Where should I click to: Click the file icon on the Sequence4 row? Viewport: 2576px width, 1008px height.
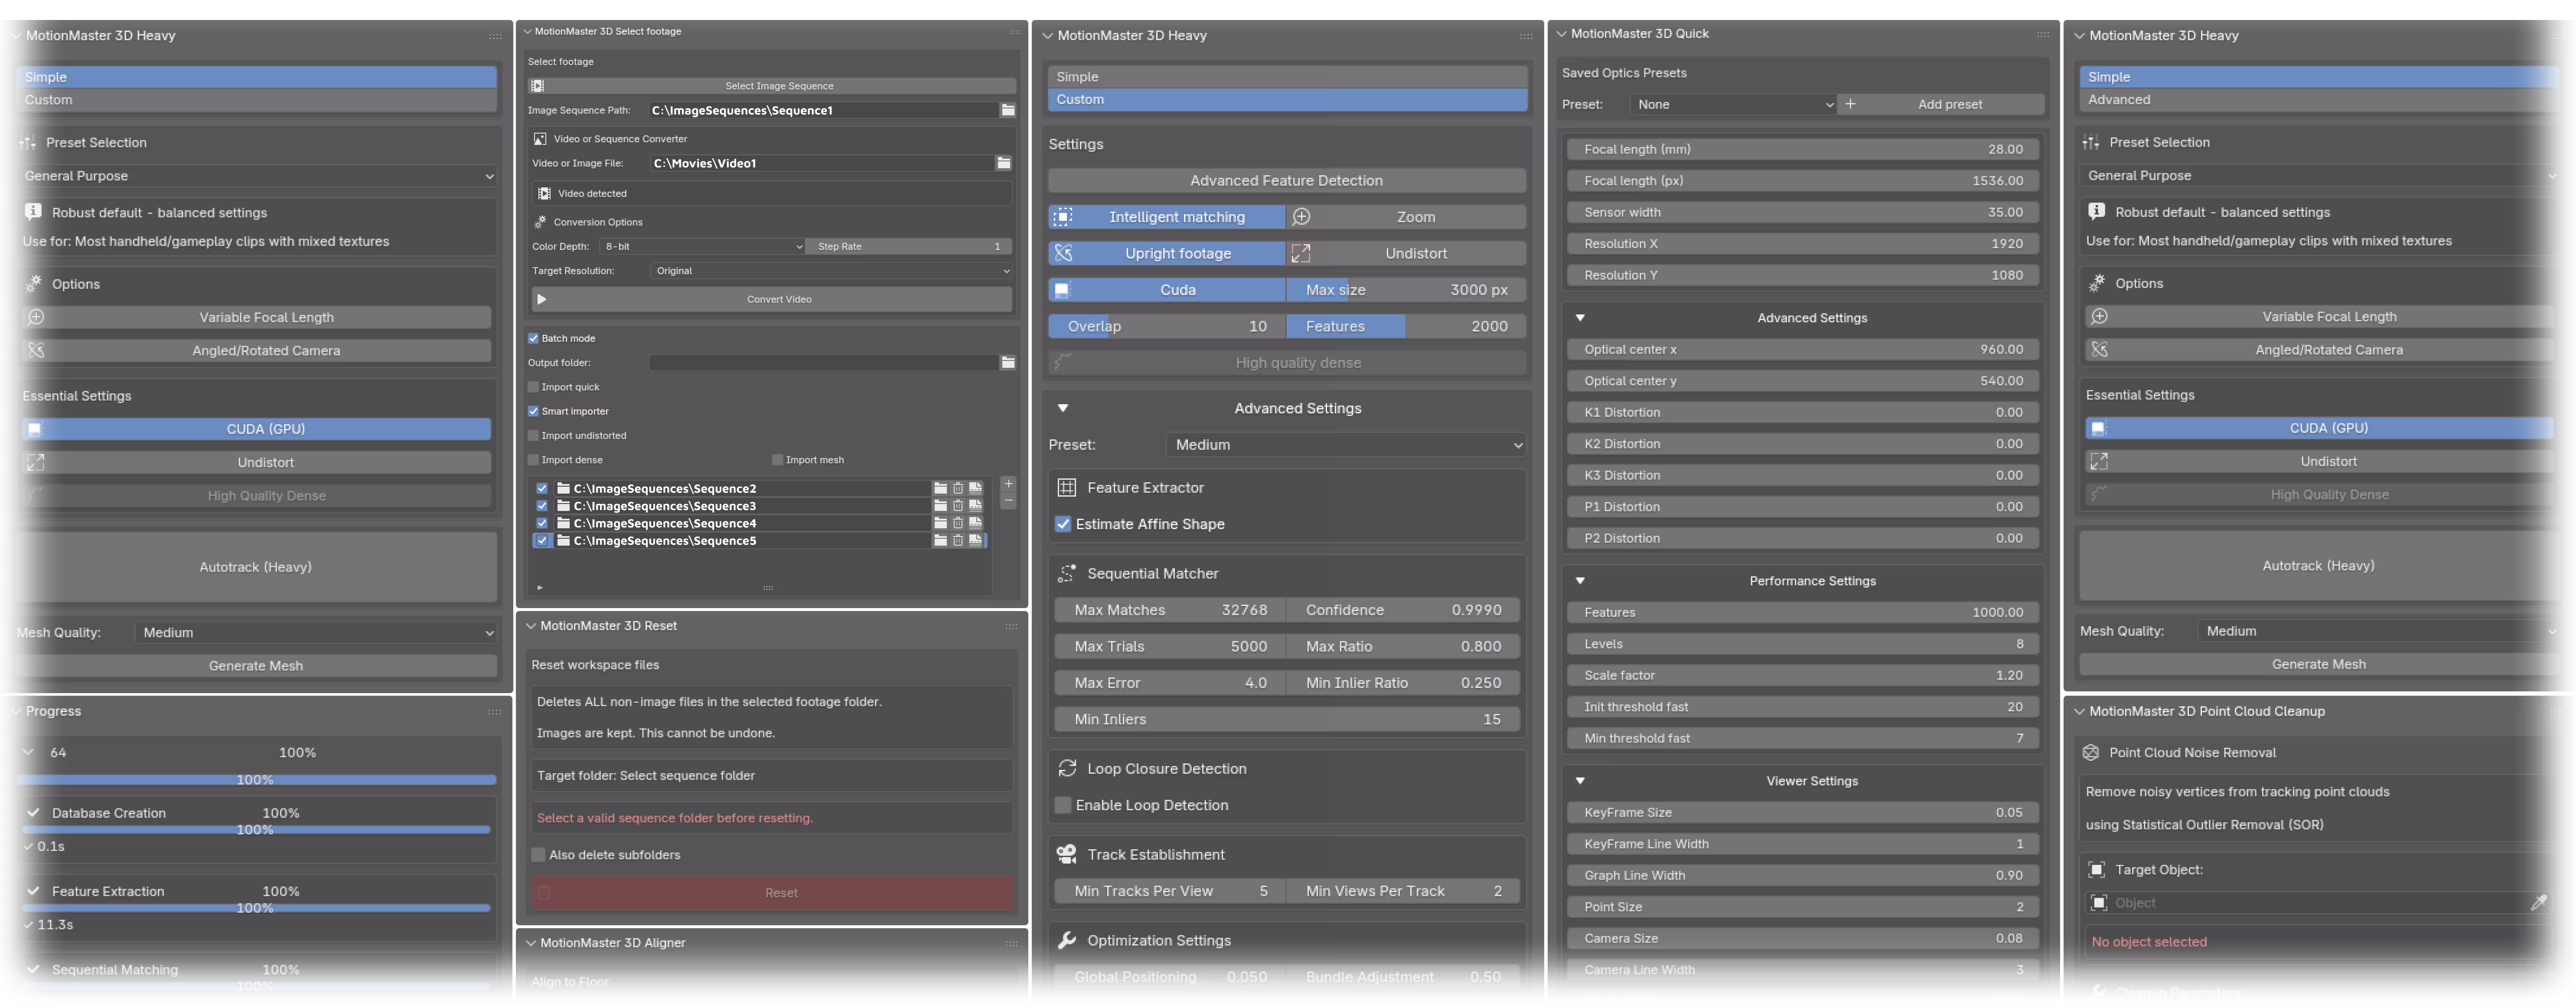coord(975,523)
